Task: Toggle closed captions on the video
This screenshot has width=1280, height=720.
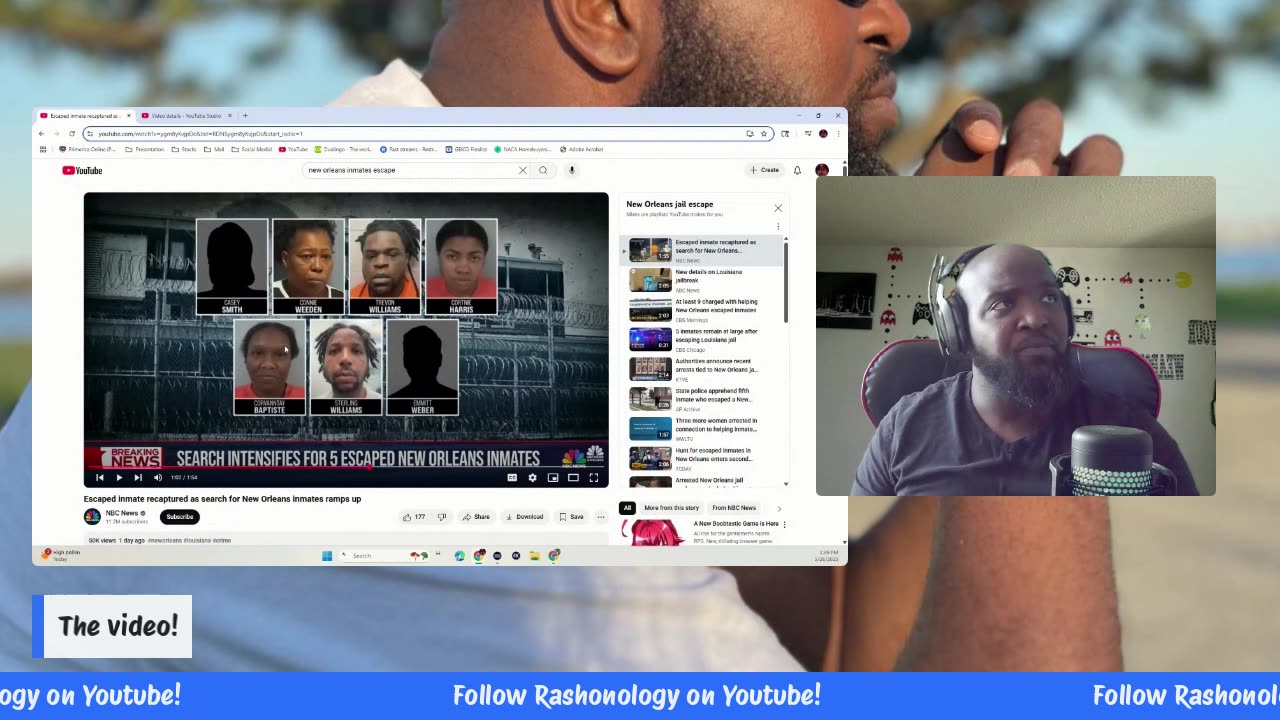Action: click(512, 478)
